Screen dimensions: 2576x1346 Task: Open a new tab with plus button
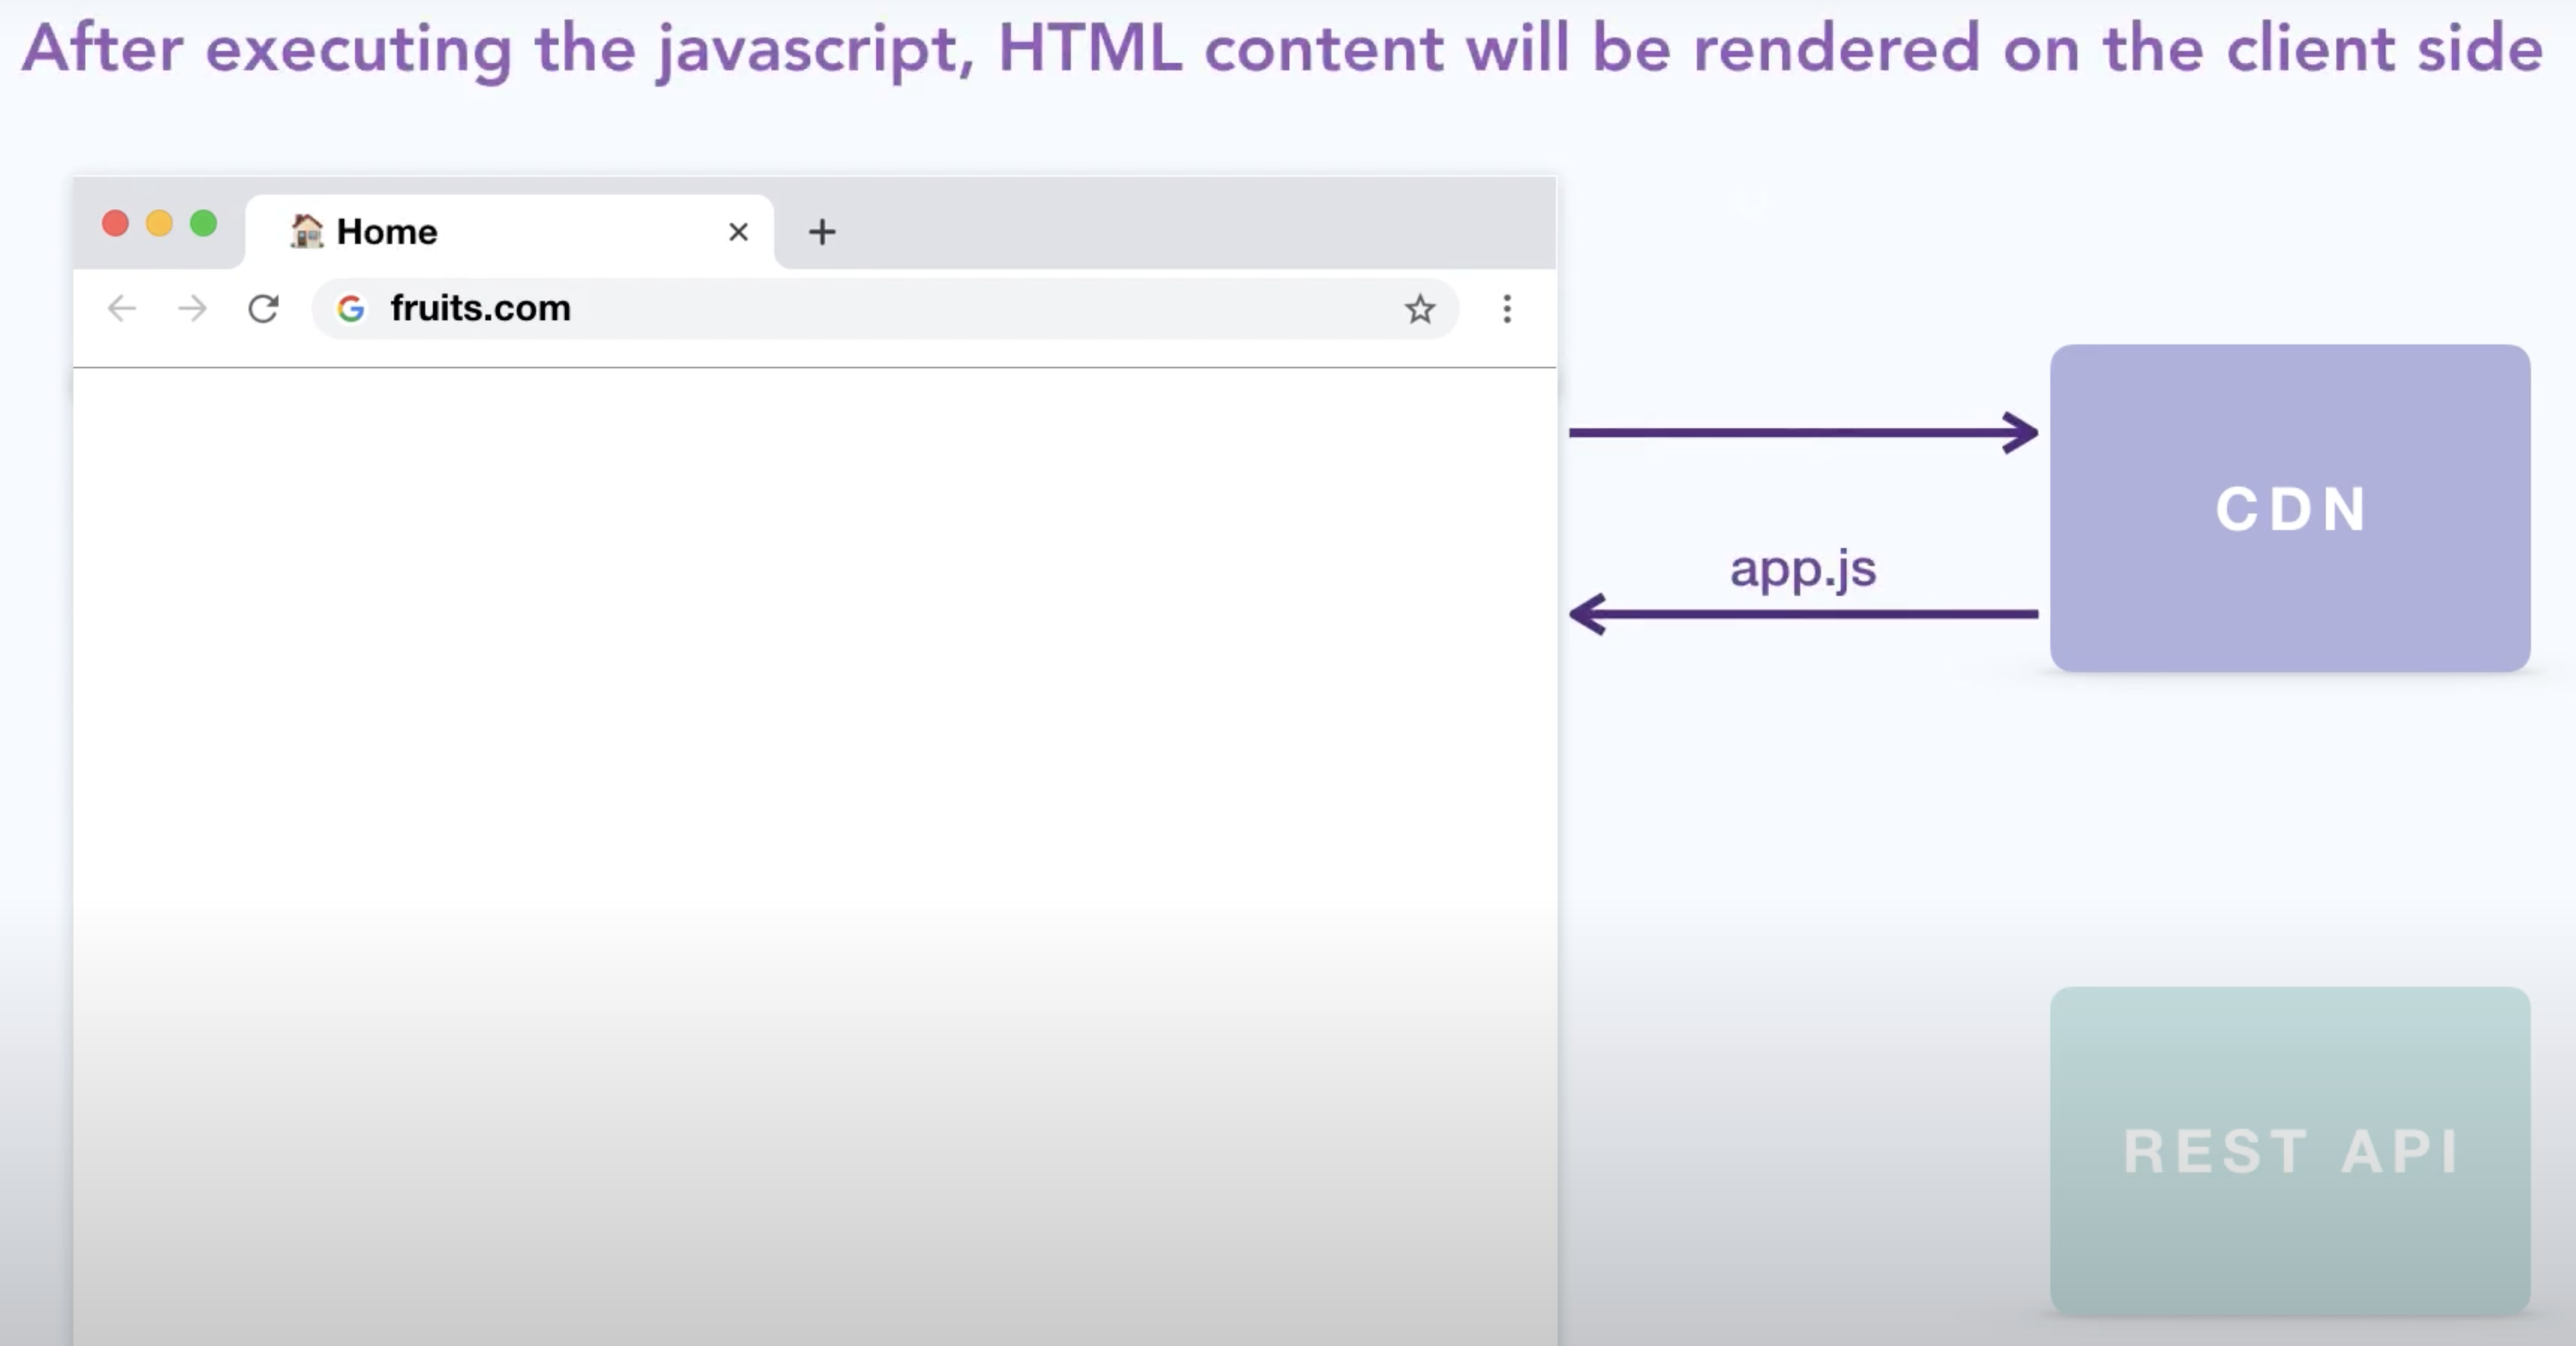click(822, 232)
